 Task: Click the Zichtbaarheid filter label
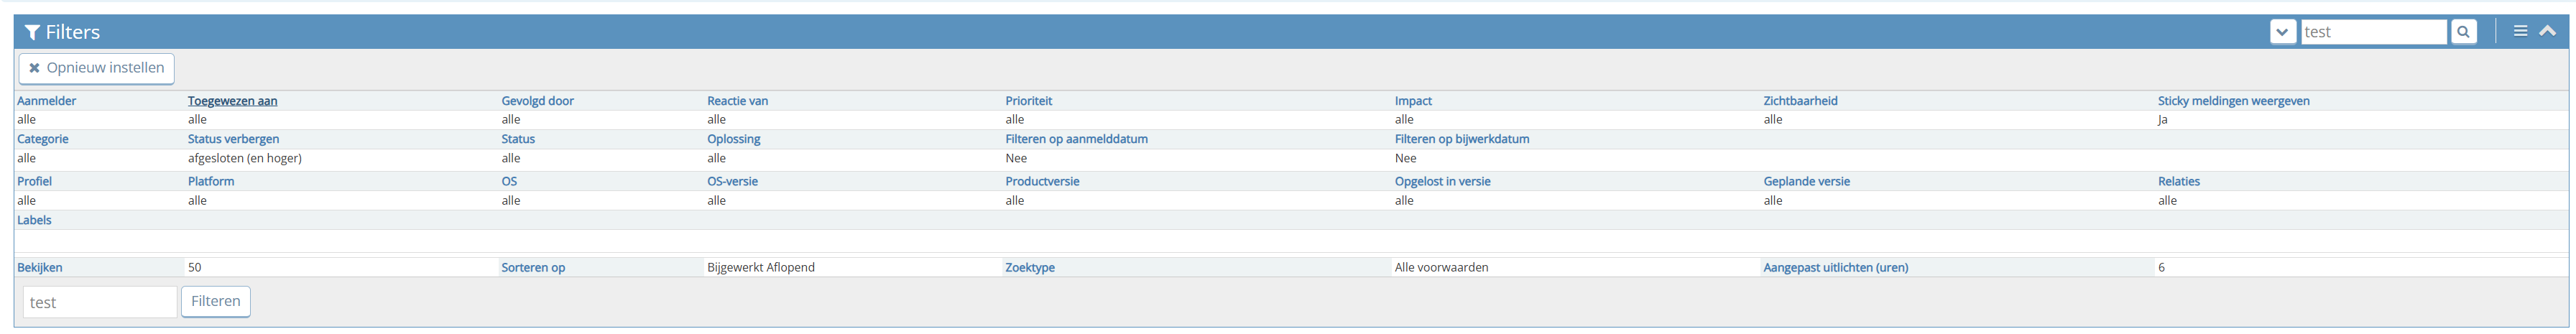(1800, 101)
